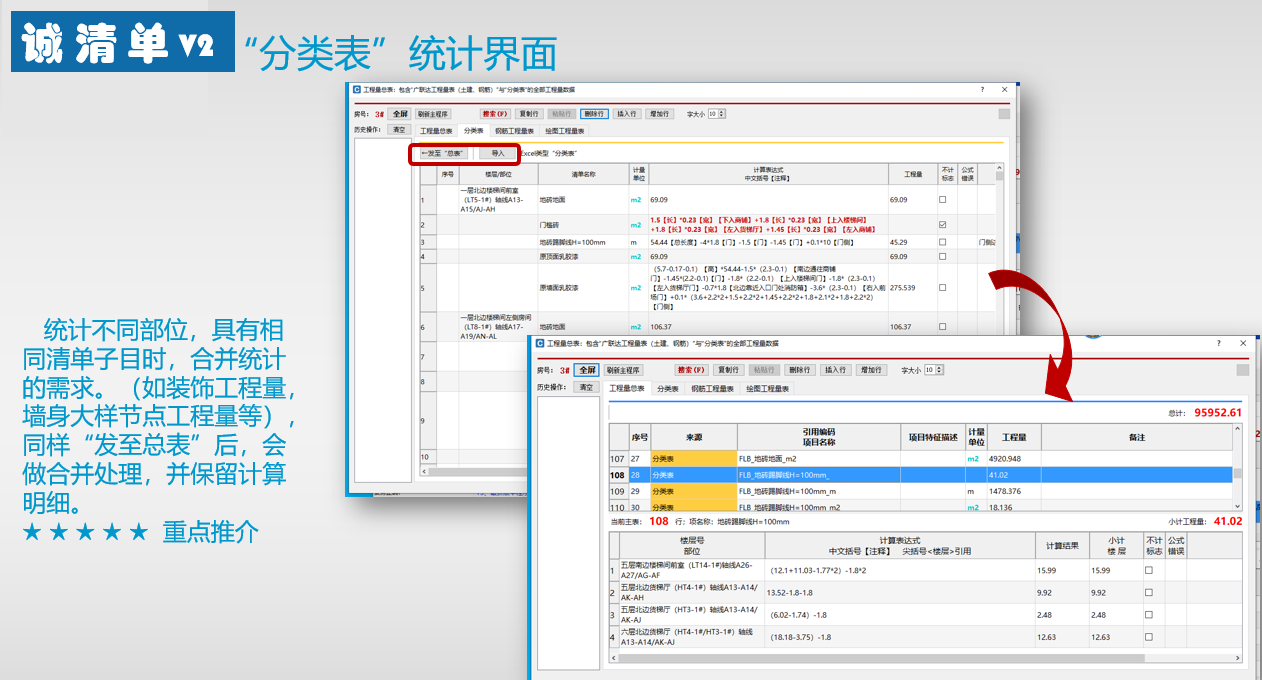Click the 发至"总表" button
The image size is (1262, 680).
(442, 154)
